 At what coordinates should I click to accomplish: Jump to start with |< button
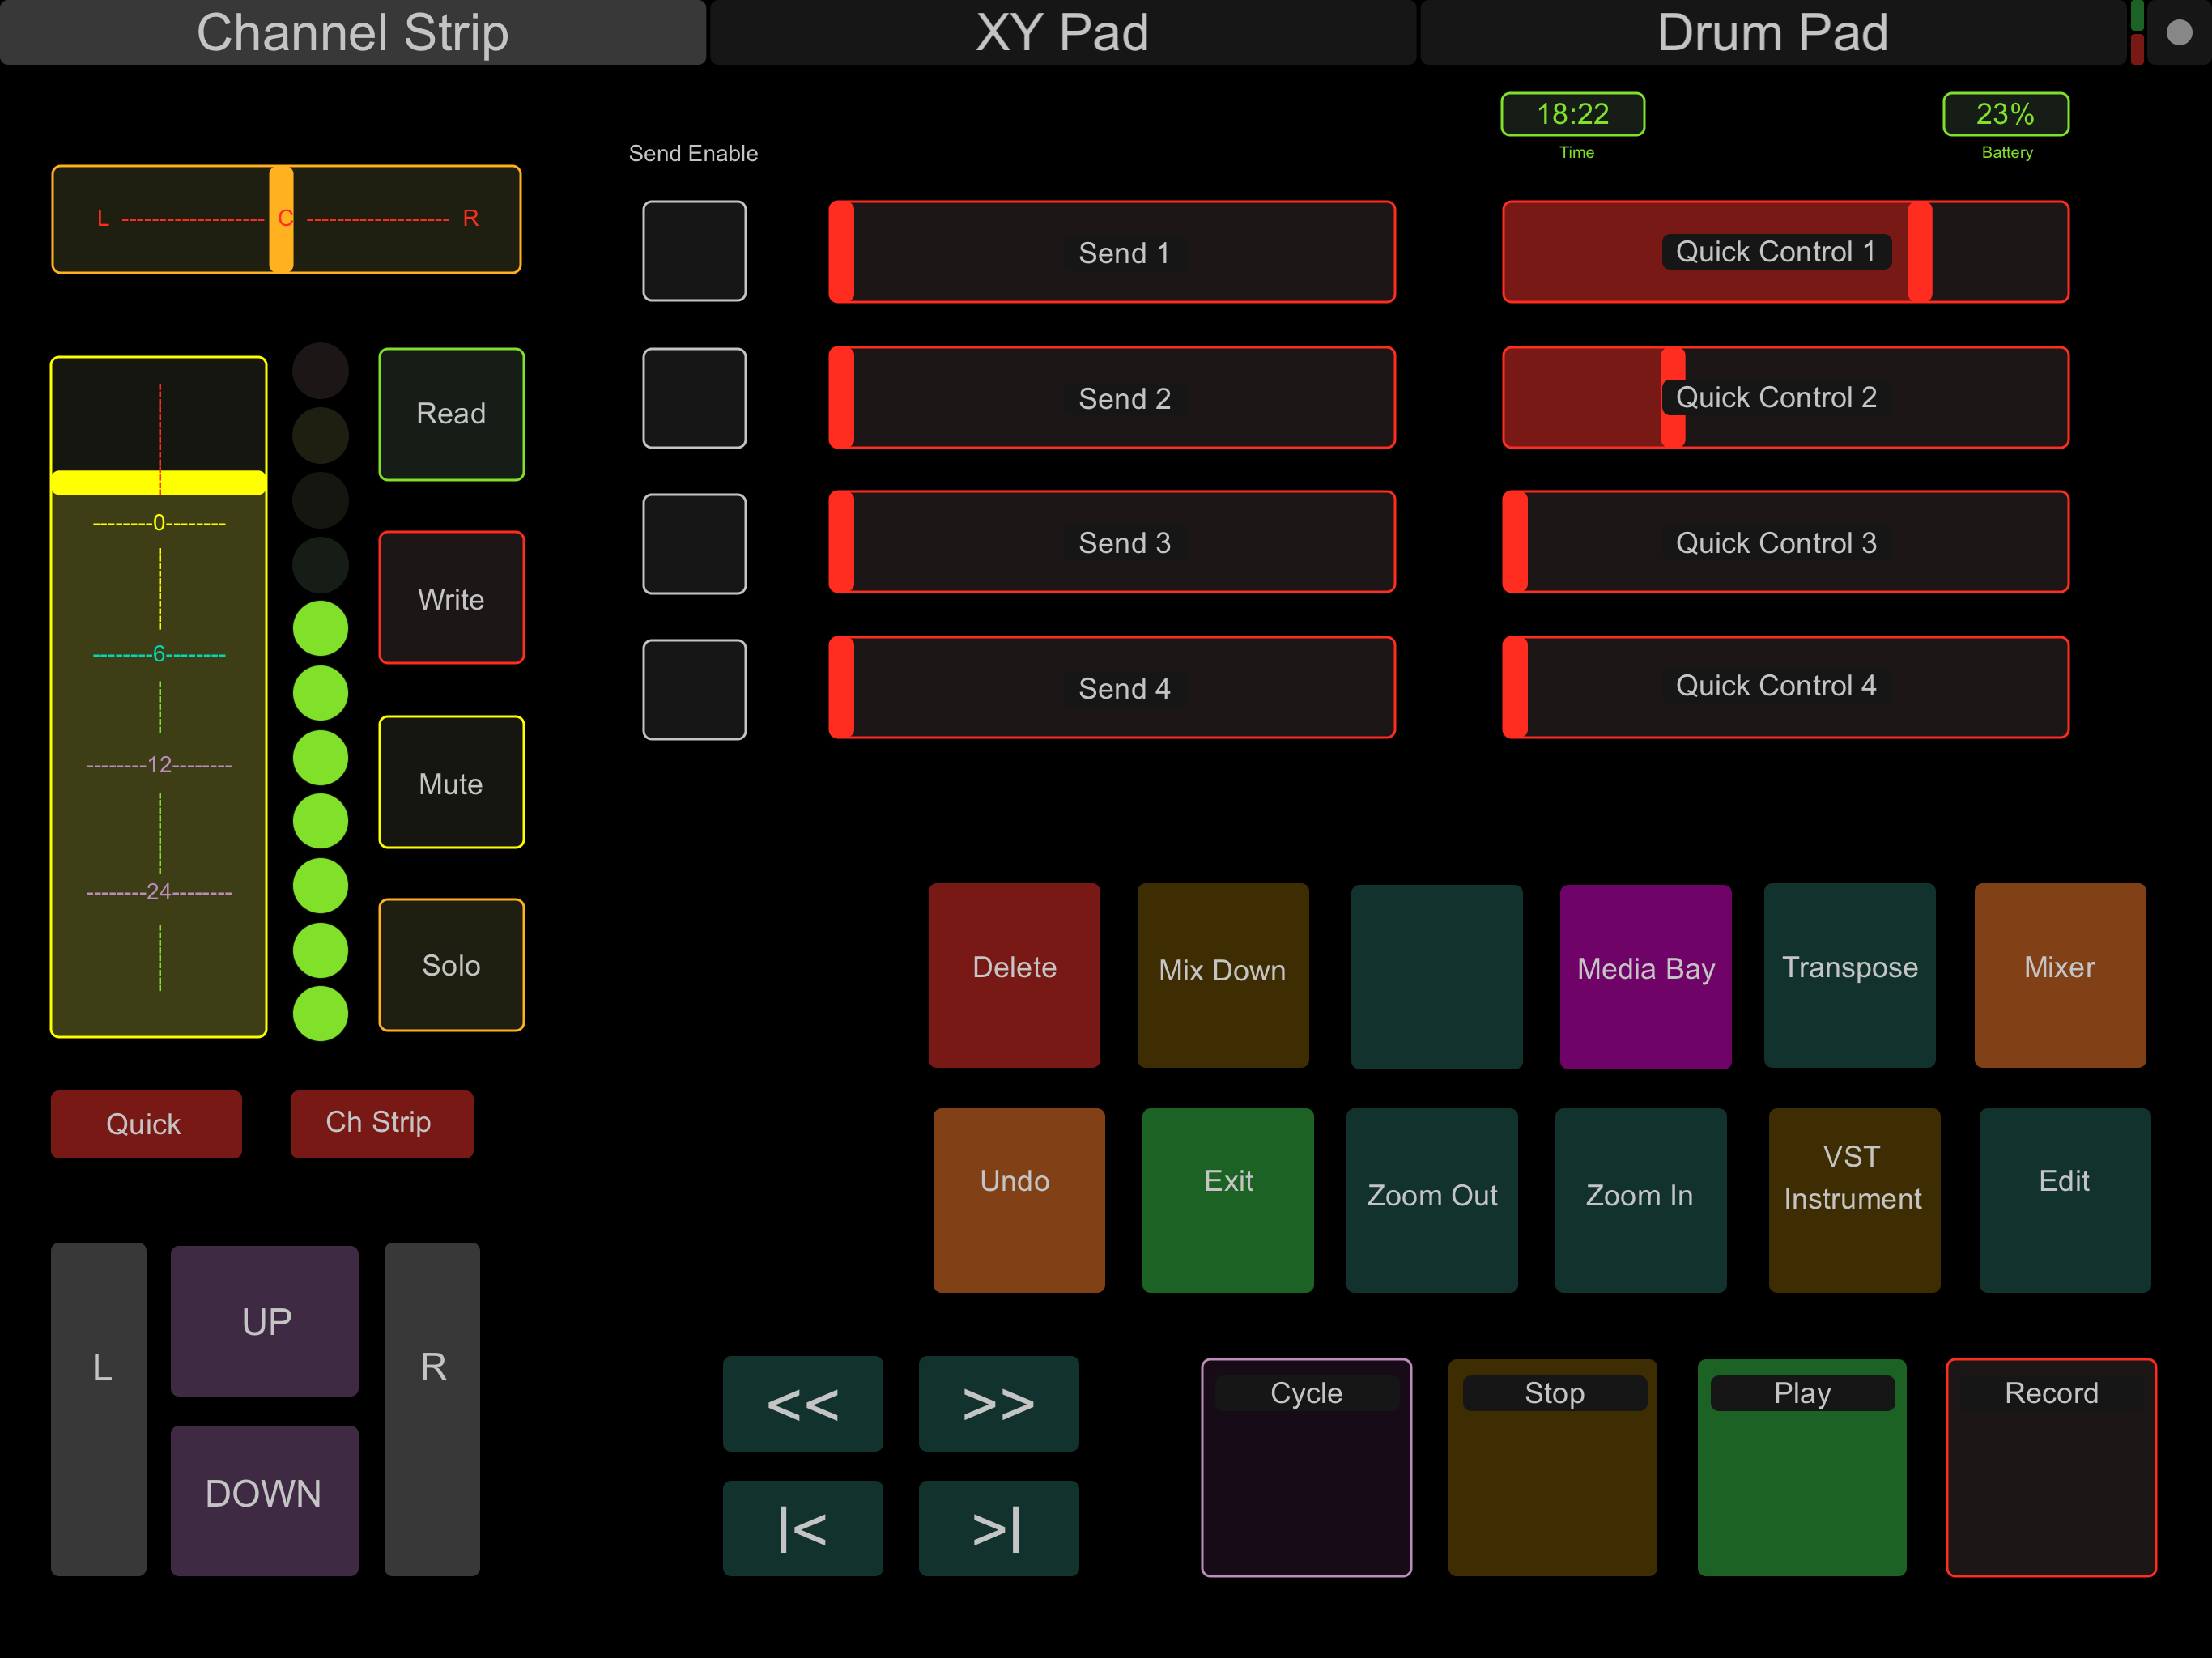(x=802, y=1528)
